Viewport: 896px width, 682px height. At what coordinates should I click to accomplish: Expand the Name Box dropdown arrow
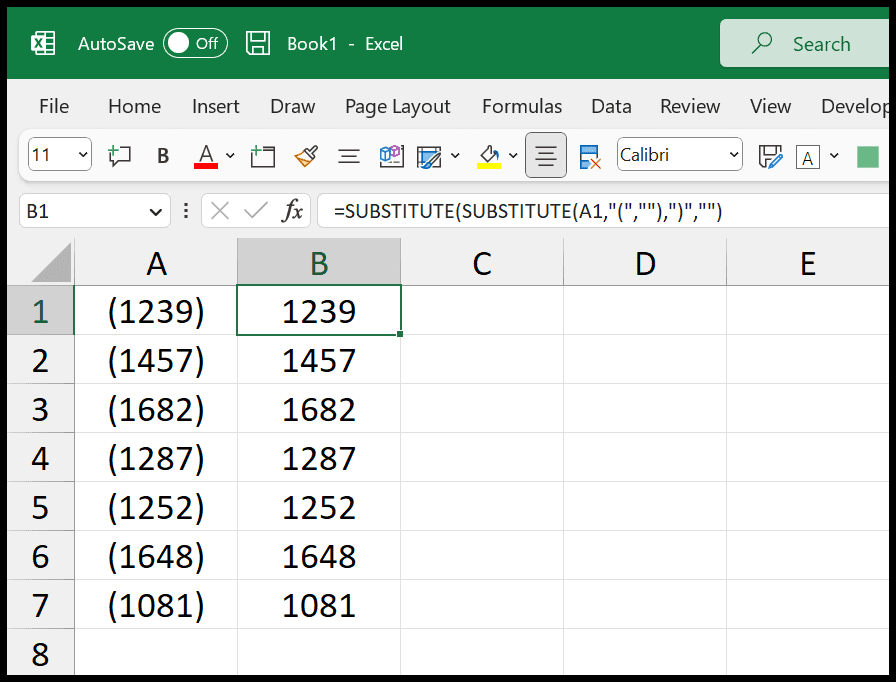155,212
